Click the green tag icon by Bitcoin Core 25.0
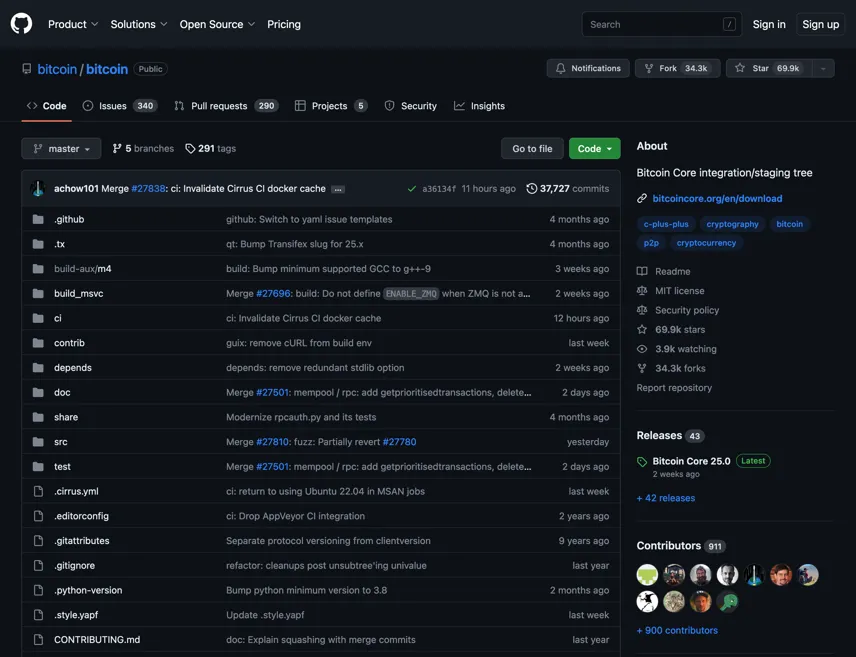Image resolution: width=856 pixels, height=657 pixels. (642, 461)
